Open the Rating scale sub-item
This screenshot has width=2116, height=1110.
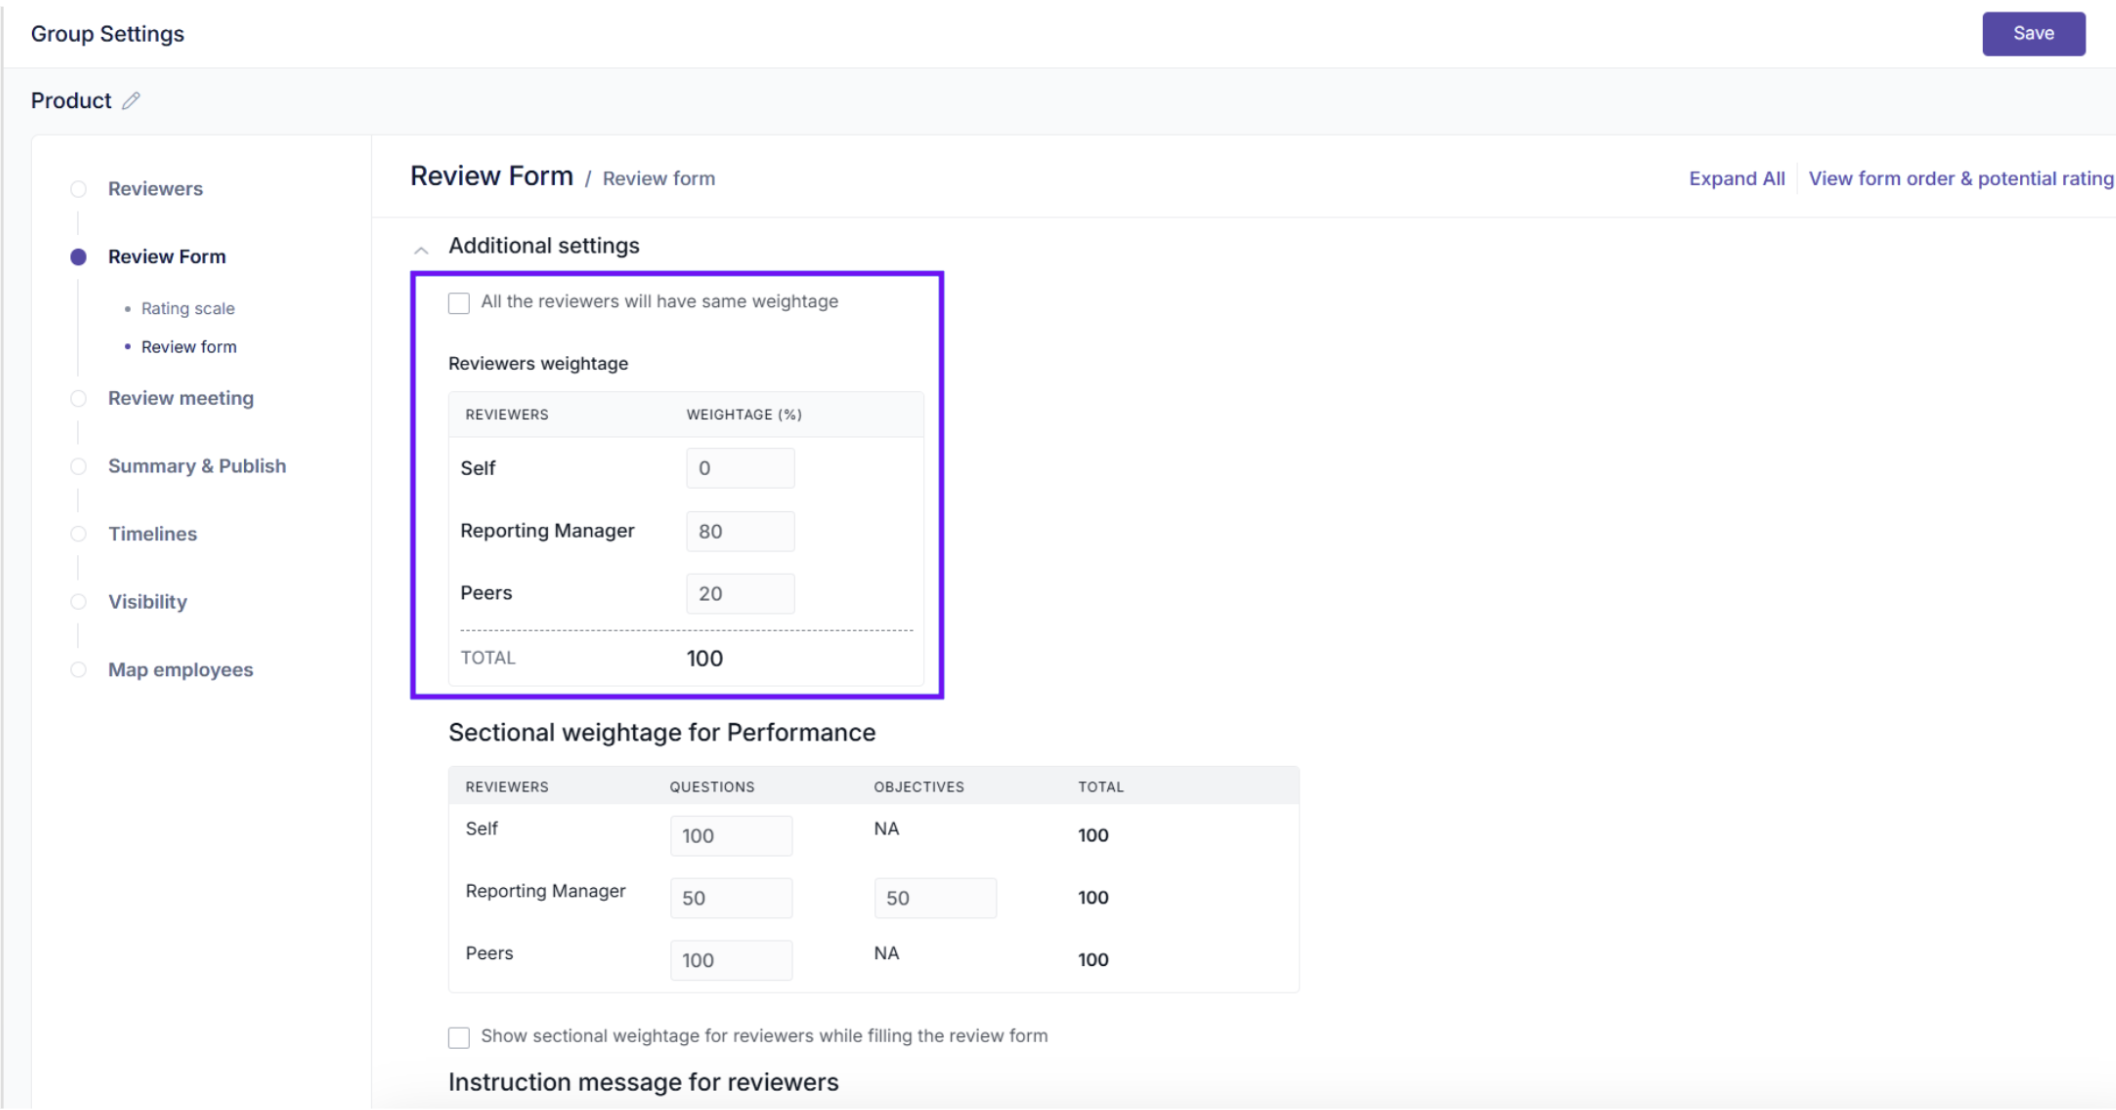tap(187, 309)
